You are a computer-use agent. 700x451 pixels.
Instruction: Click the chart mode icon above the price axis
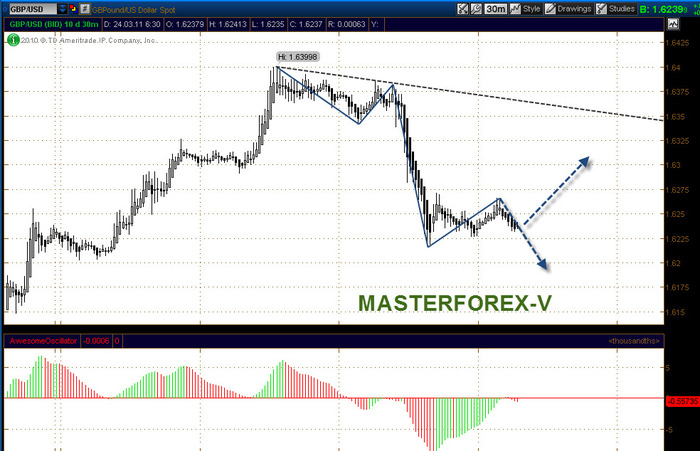coord(673,24)
